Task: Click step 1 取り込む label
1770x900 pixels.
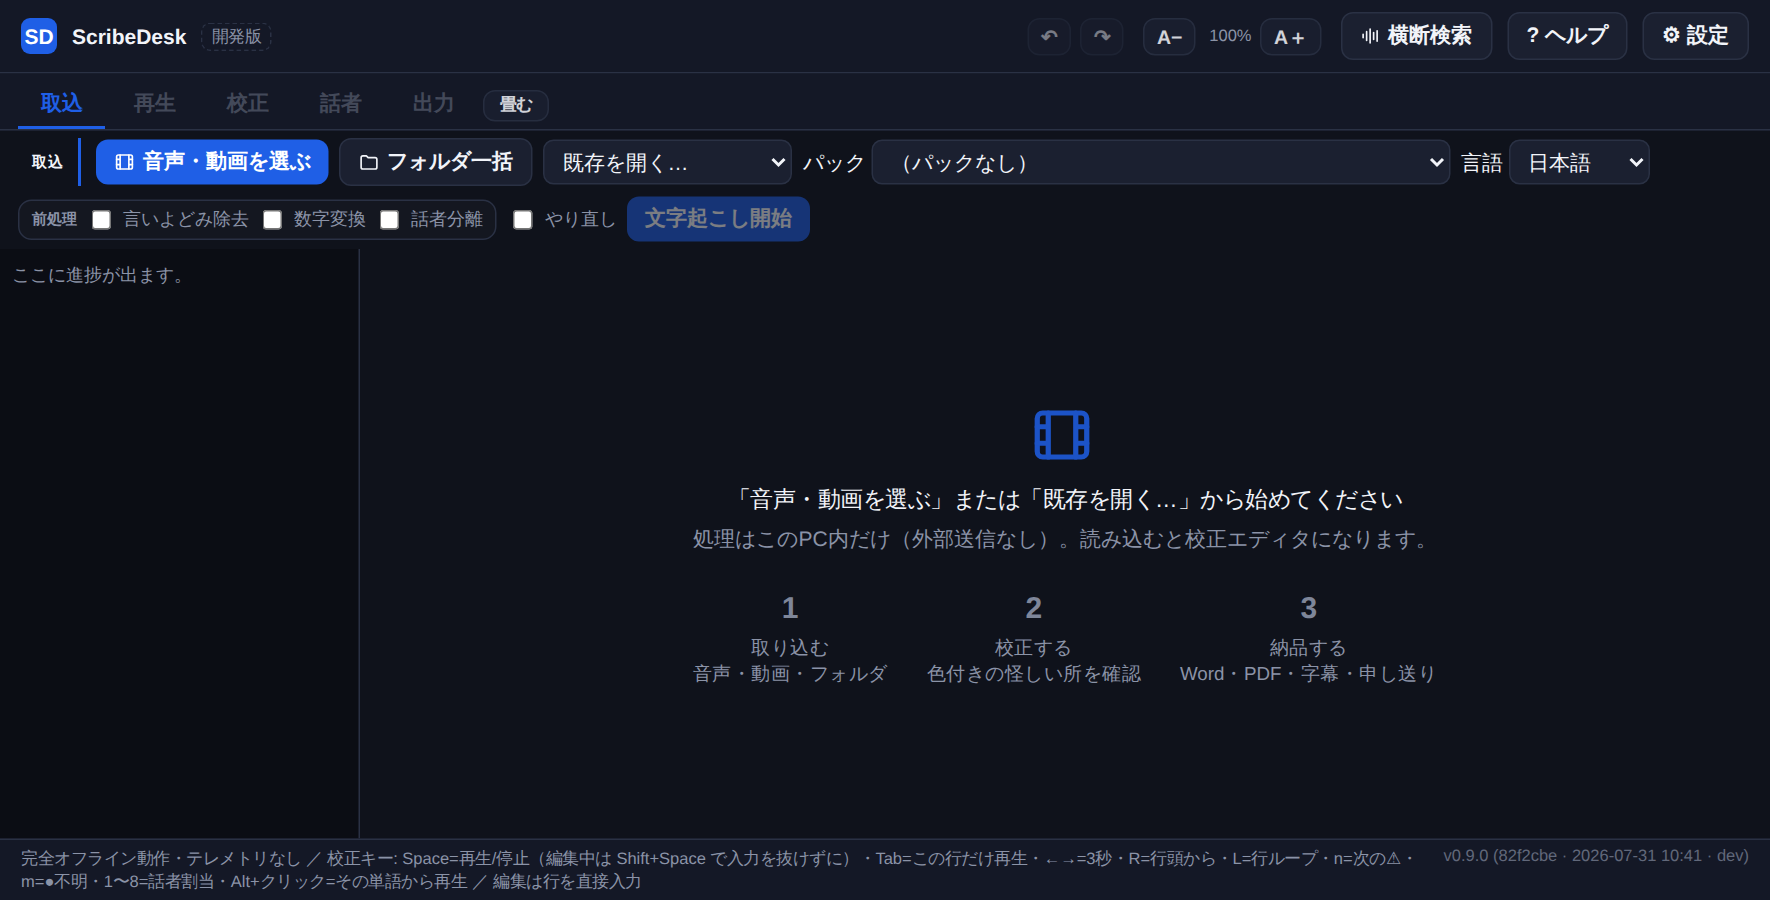Action: click(790, 648)
